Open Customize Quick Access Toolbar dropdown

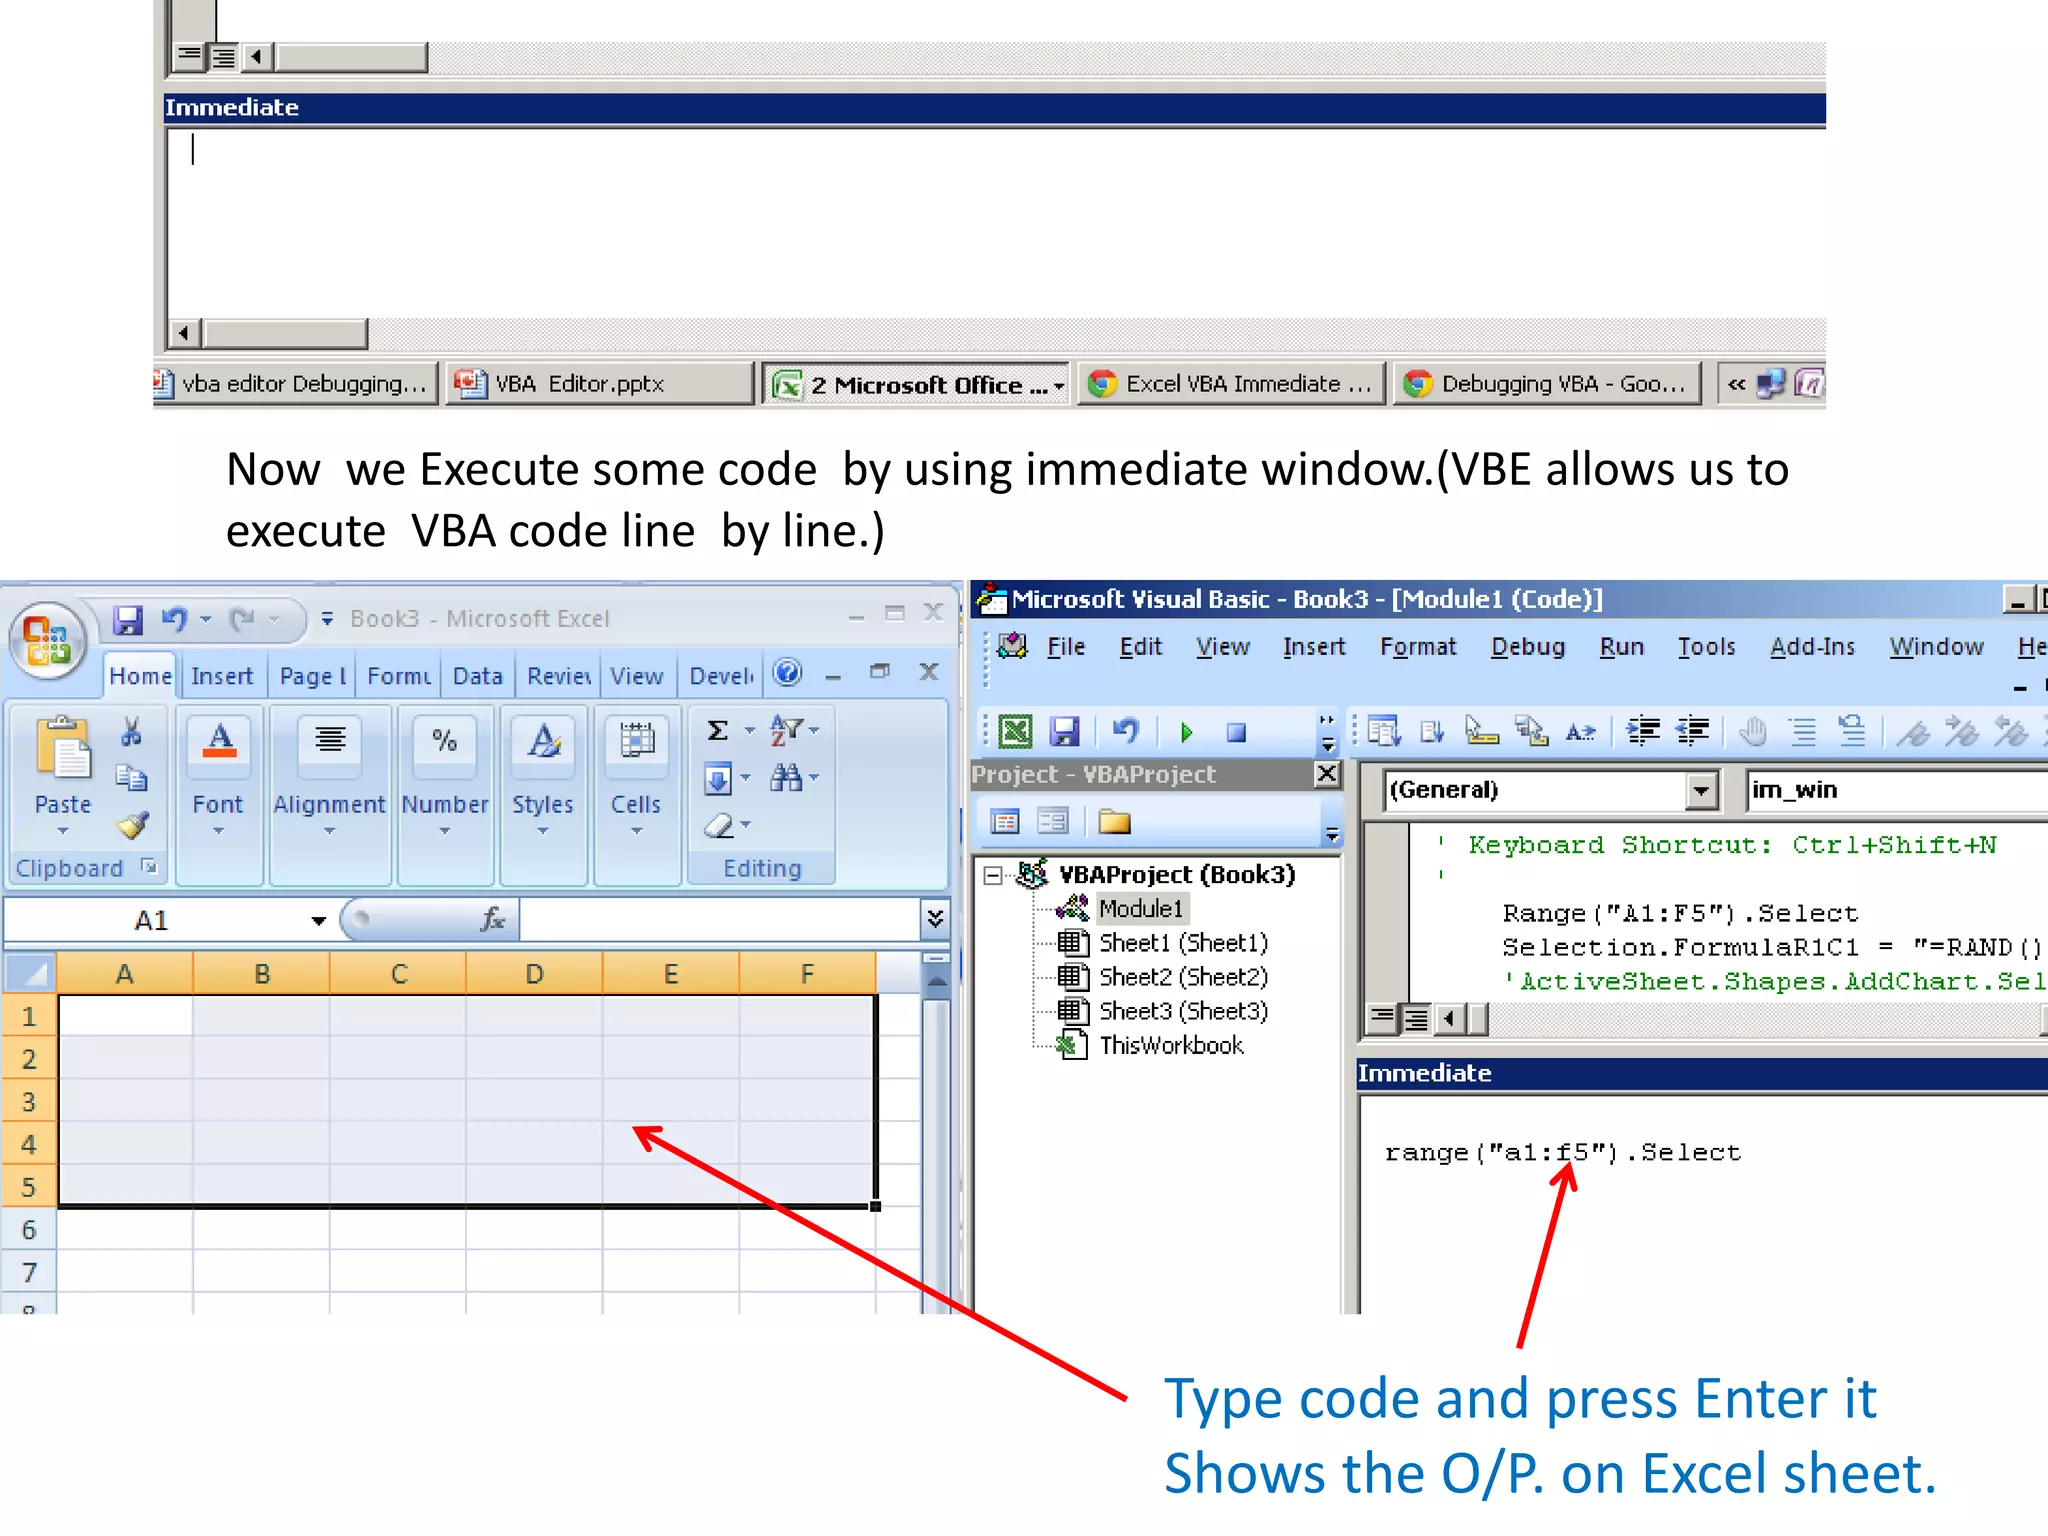click(x=326, y=620)
